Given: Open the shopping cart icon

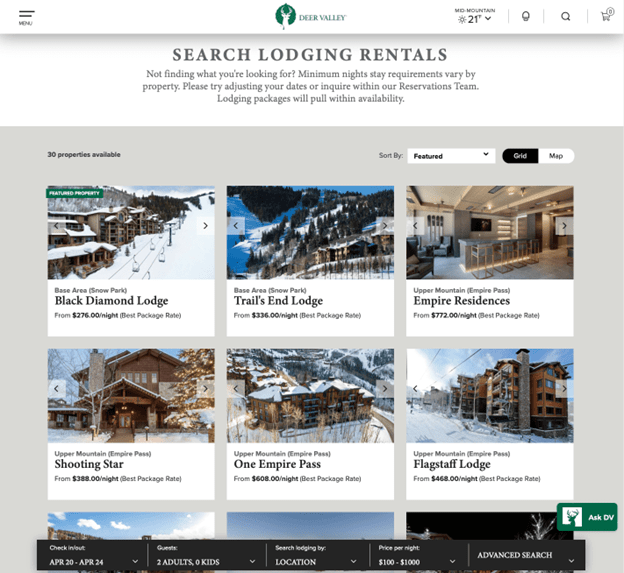Looking at the screenshot, I should (607, 15).
